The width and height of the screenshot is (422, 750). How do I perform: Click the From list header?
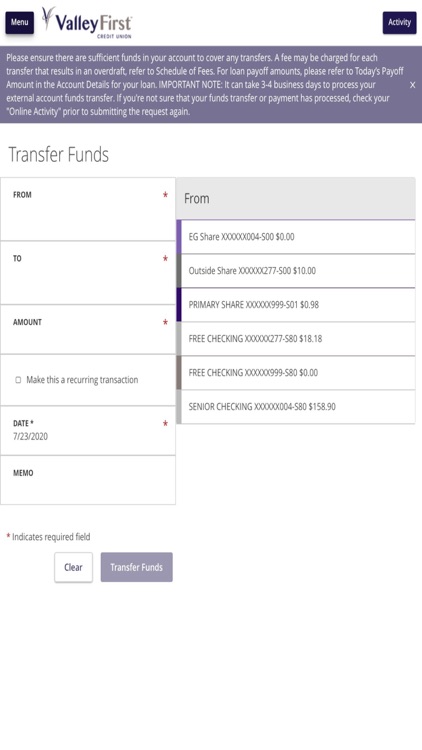click(296, 199)
